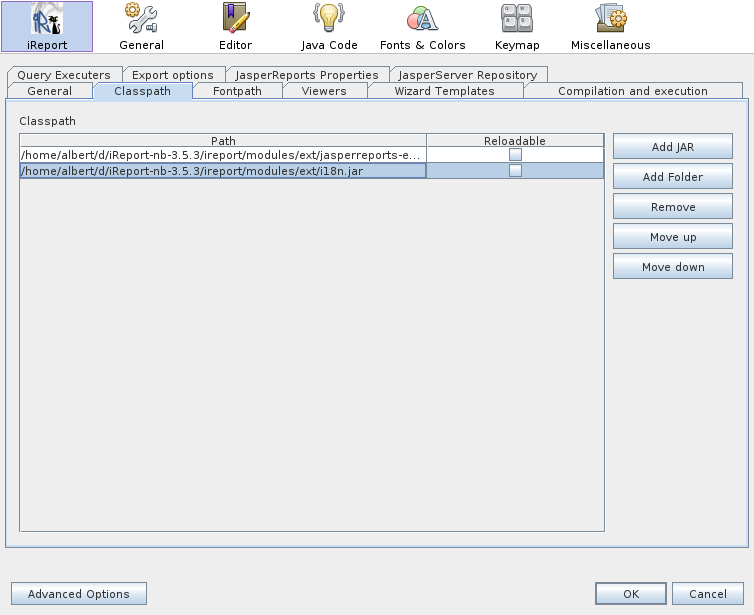Toggle Reloadable for the i18n.jar path
The width and height of the screenshot is (754, 615).
point(515,171)
